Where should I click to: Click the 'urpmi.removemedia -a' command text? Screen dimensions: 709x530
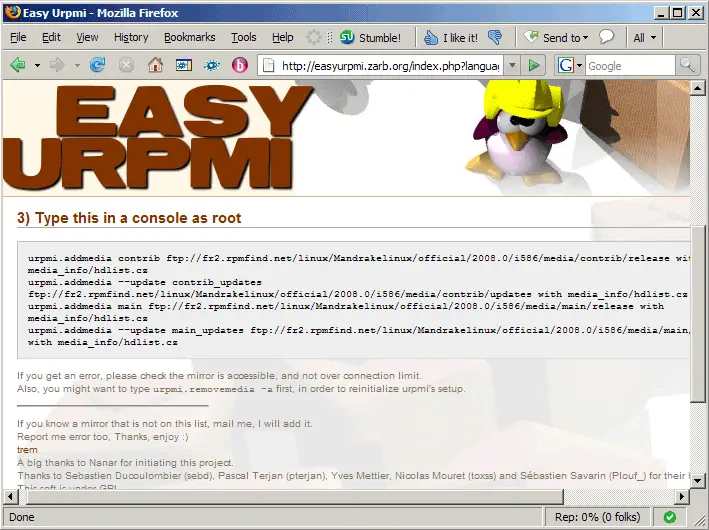pyautogui.click(x=213, y=389)
